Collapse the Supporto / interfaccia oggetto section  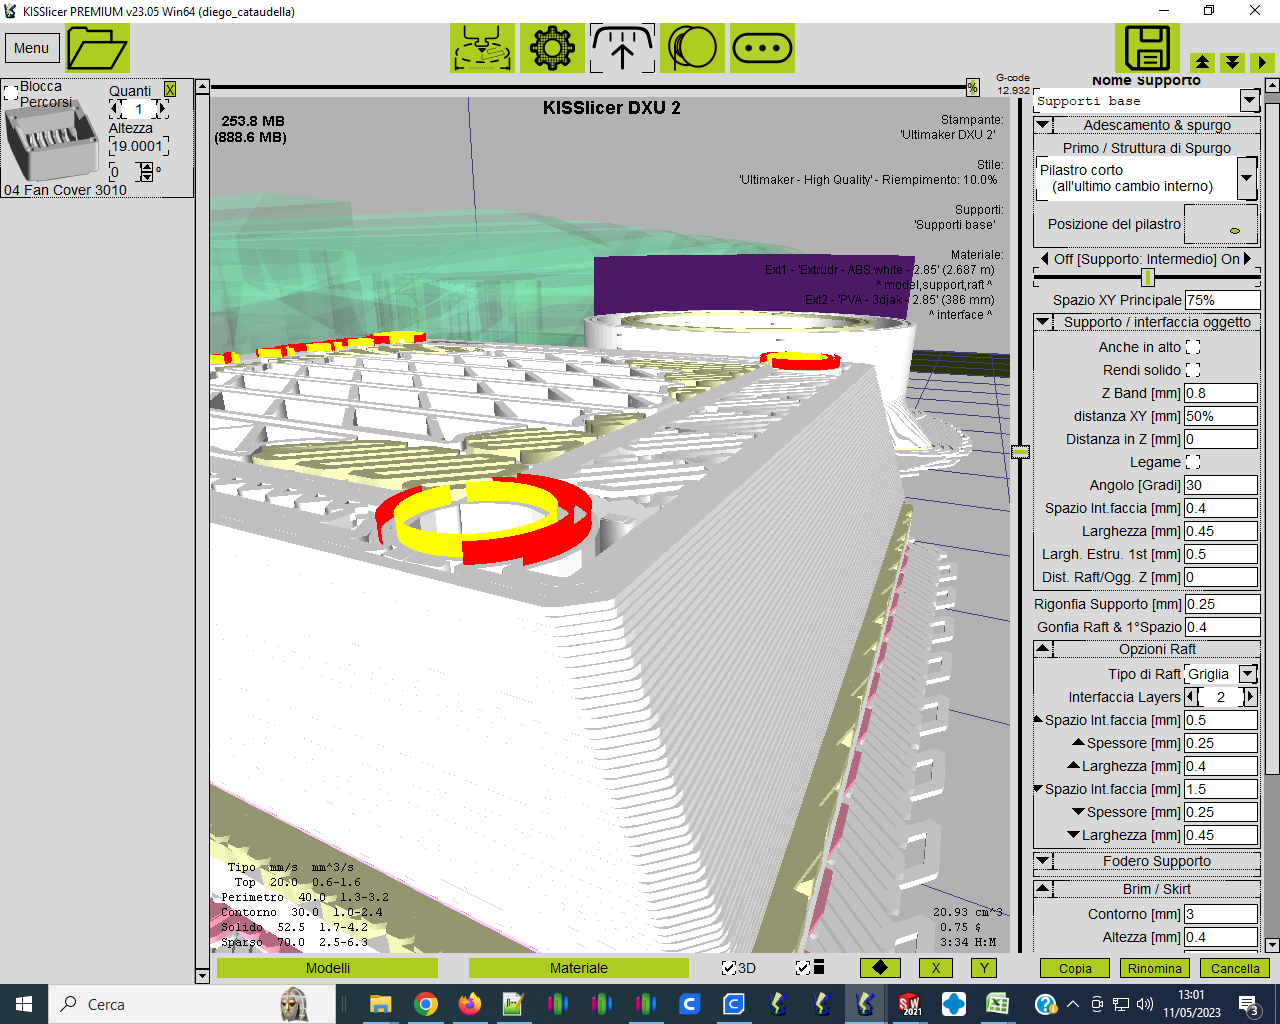(1043, 322)
